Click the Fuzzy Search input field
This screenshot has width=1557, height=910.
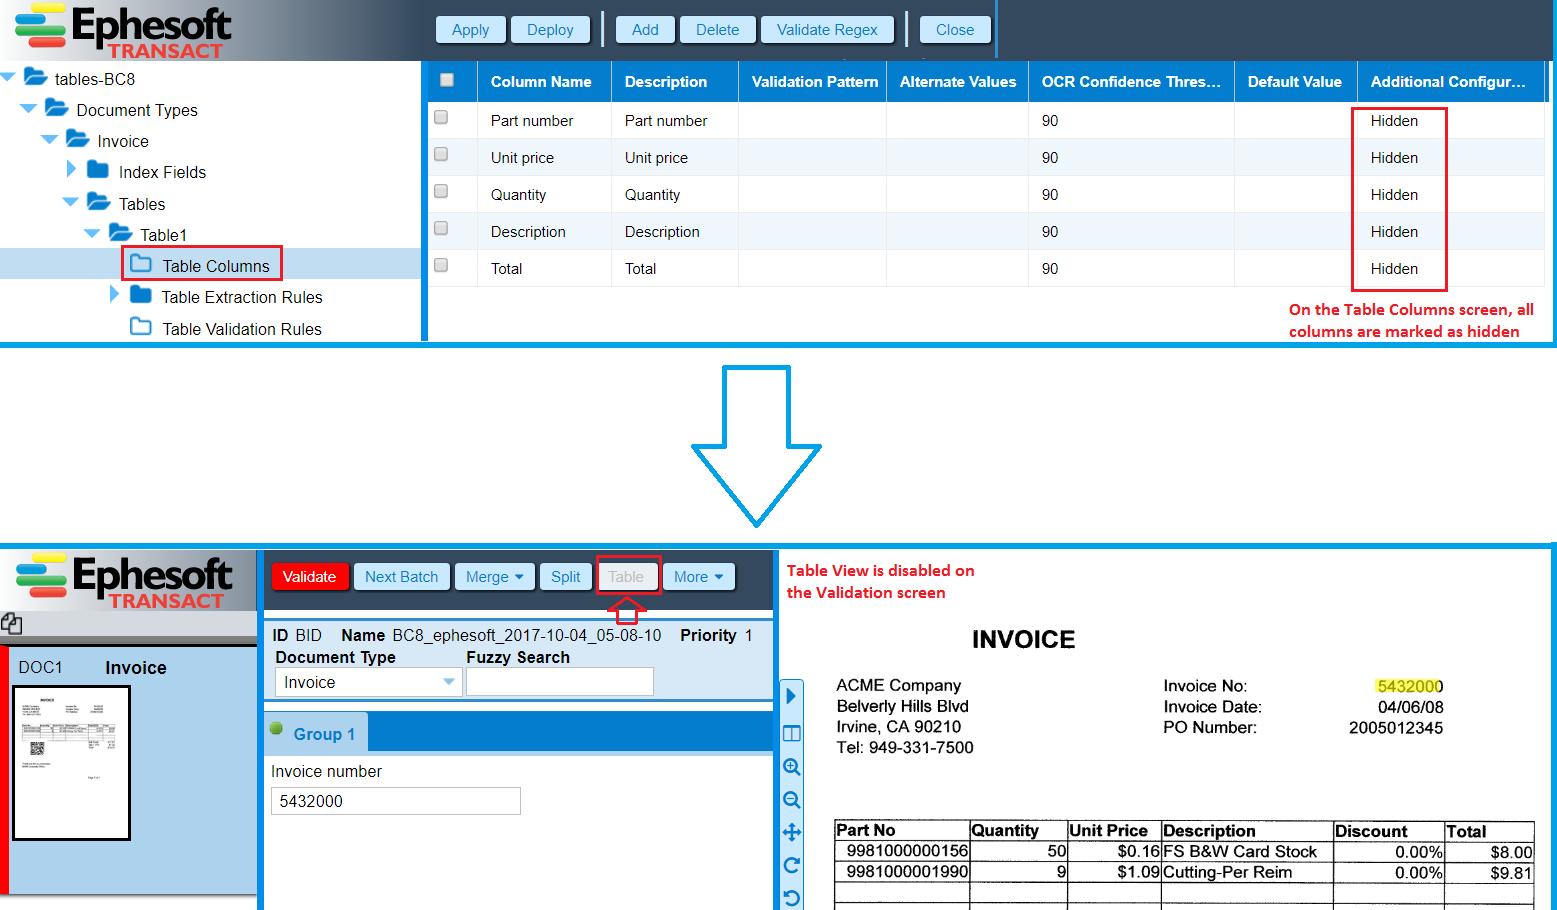(x=559, y=682)
